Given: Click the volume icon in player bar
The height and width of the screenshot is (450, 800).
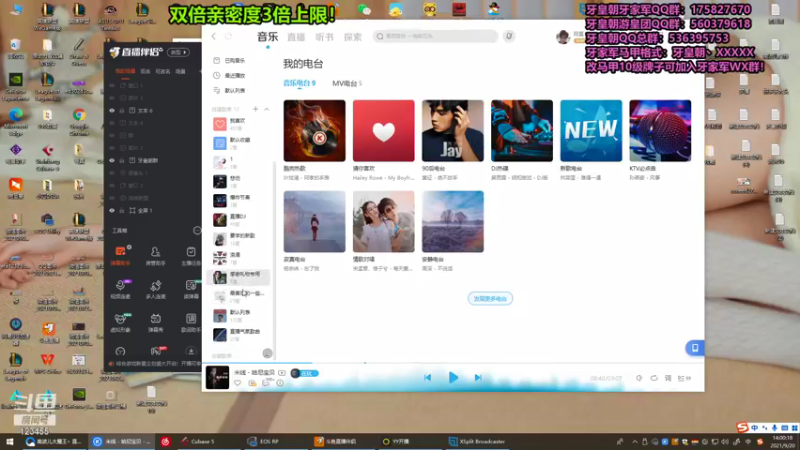Looking at the screenshot, I should [x=639, y=378].
